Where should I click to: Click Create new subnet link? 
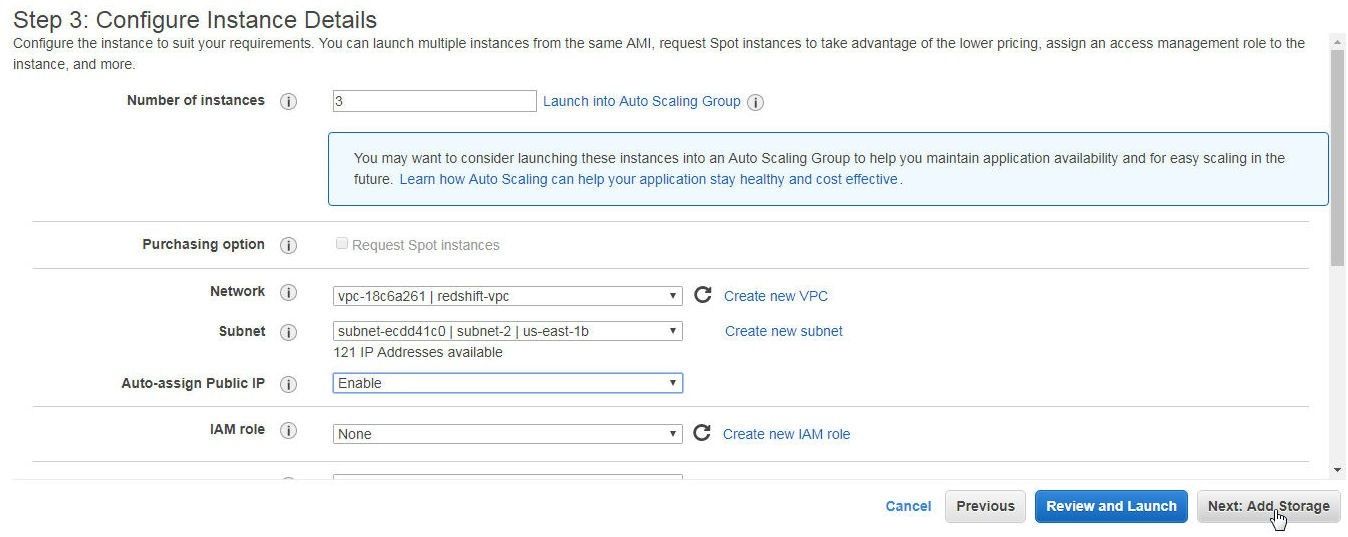(784, 331)
